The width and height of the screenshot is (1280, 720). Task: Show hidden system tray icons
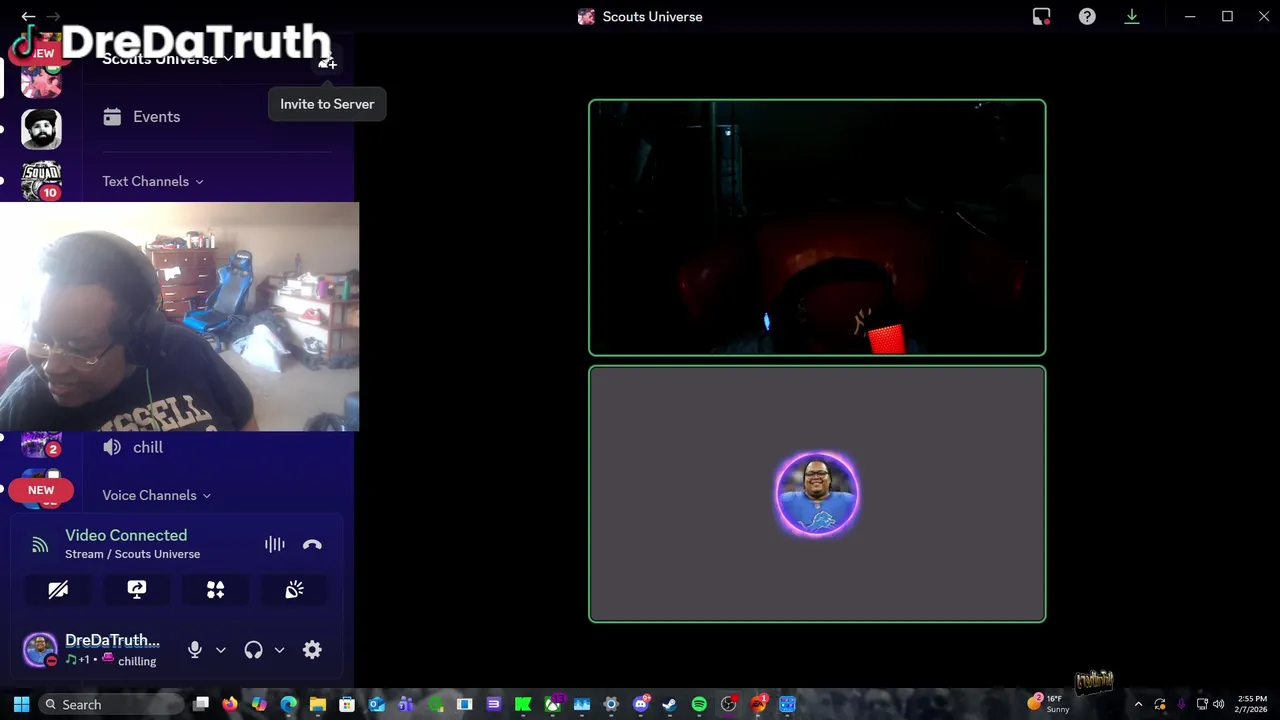pos(1138,704)
